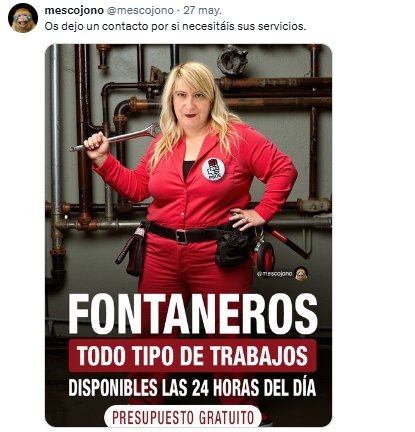Click the clenched hand gripping the wrench
Viewport: 415px width, 432px height.
[97, 144]
